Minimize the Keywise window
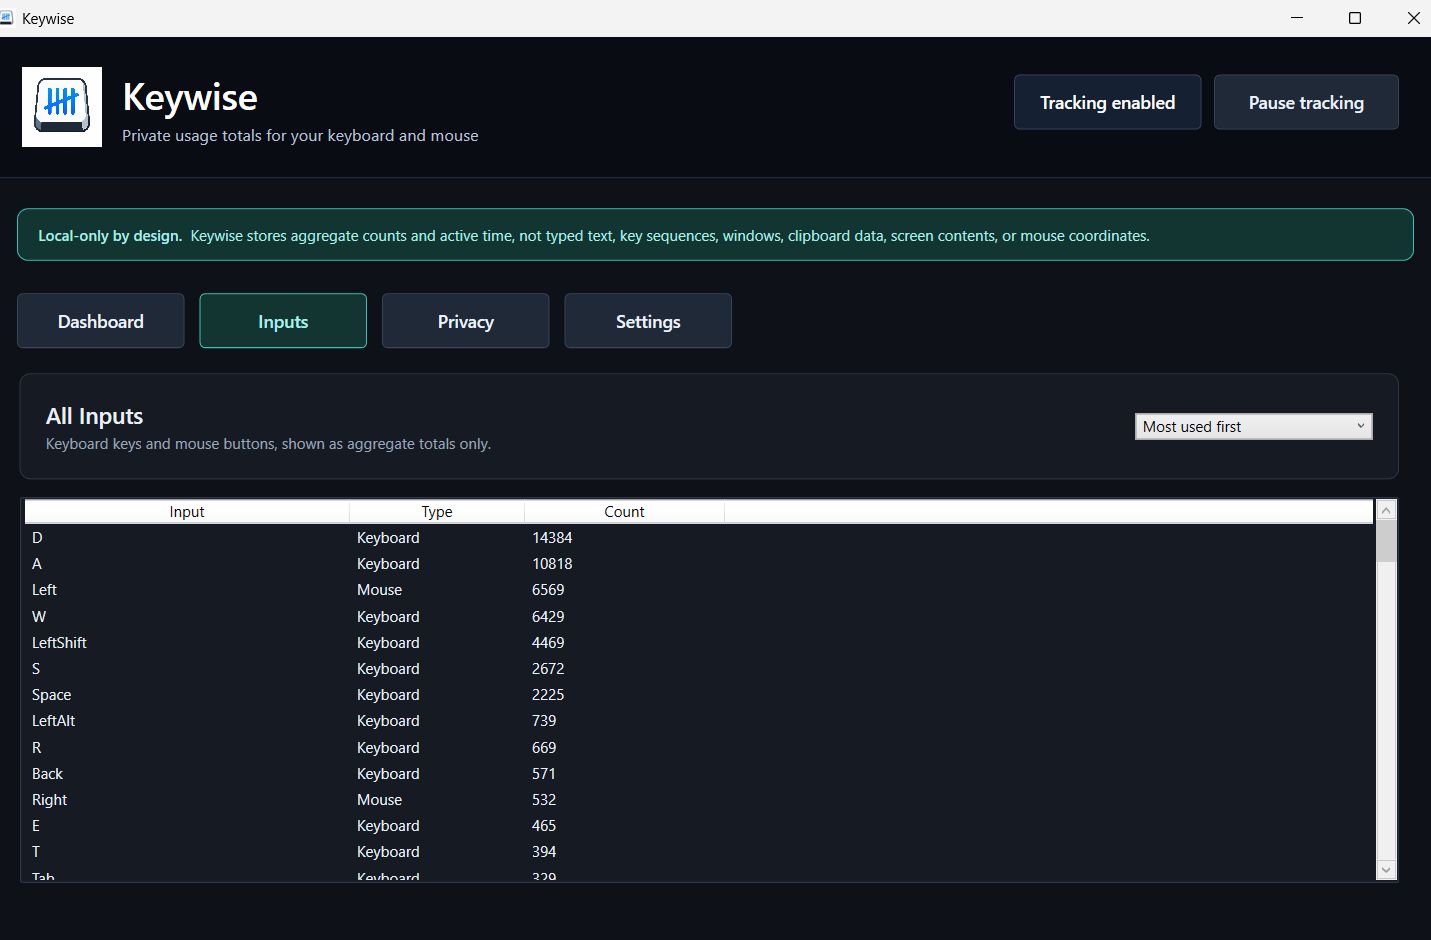 1297,18
